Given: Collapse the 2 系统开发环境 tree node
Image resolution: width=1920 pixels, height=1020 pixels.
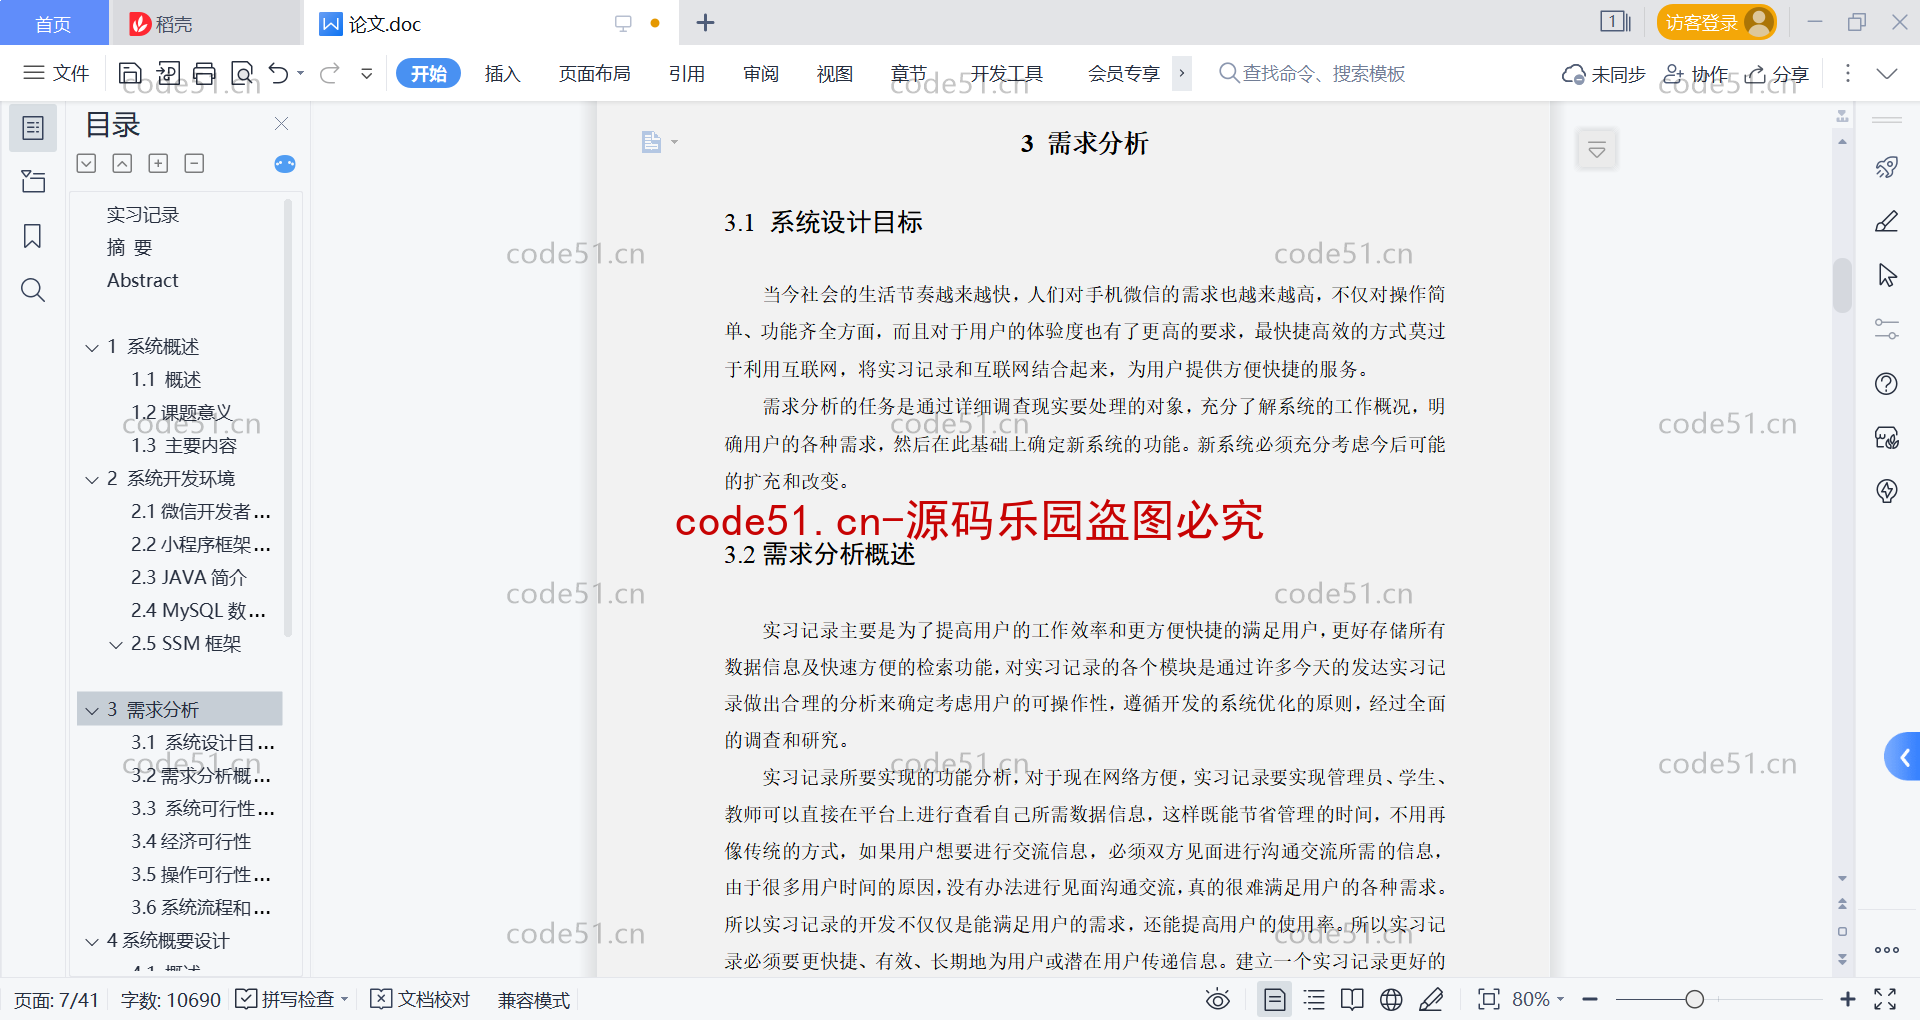Looking at the screenshot, I should [92, 479].
